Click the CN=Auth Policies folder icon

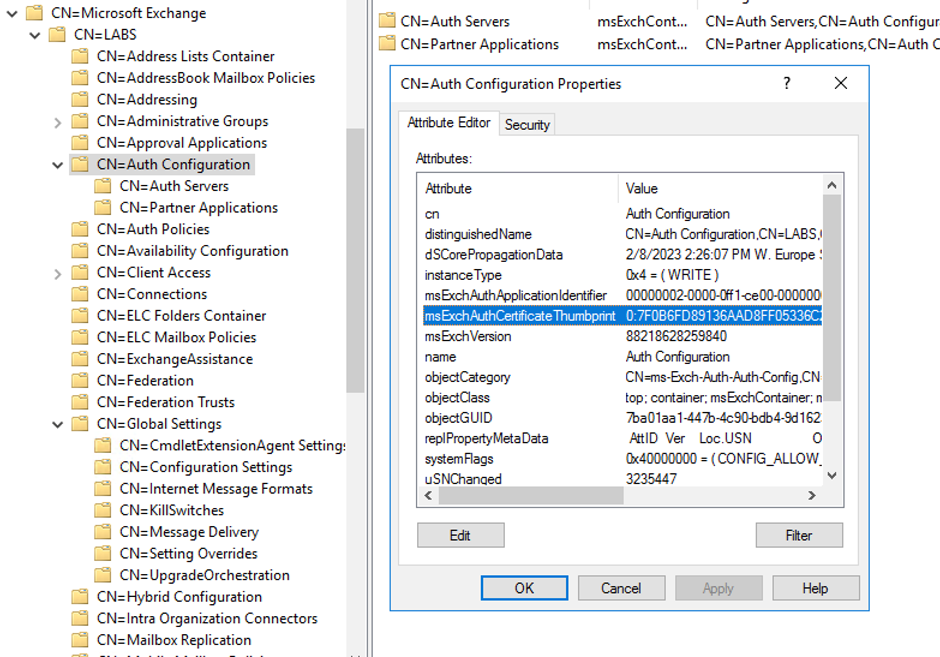[80, 228]
